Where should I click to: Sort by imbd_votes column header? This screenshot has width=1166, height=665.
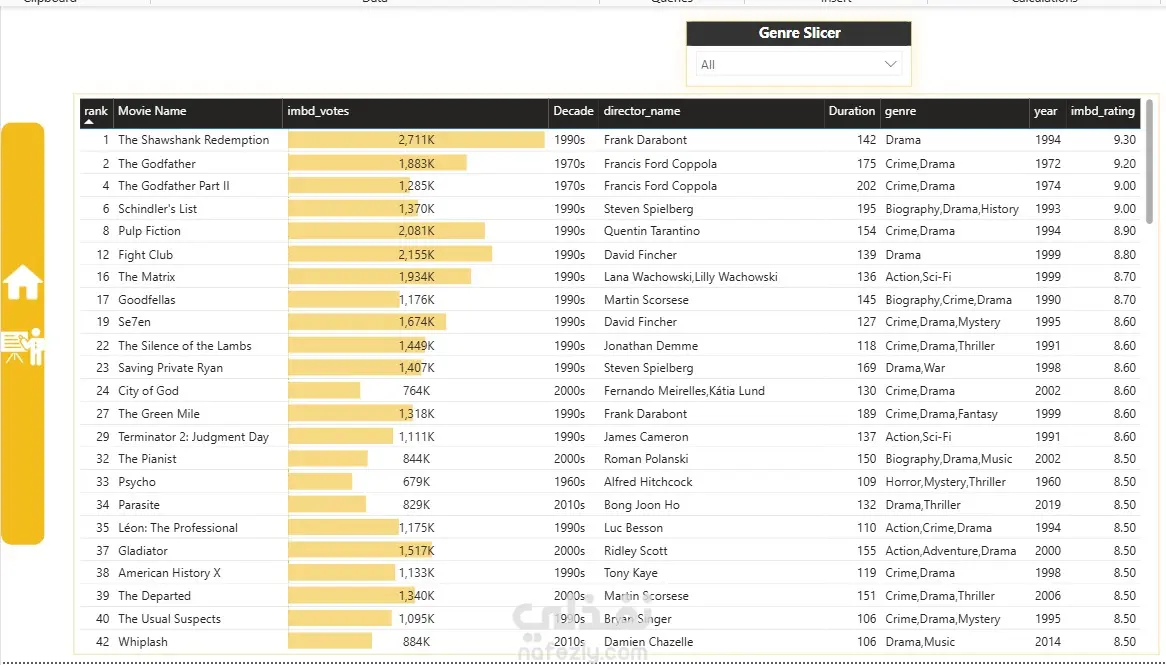point(318,111)
